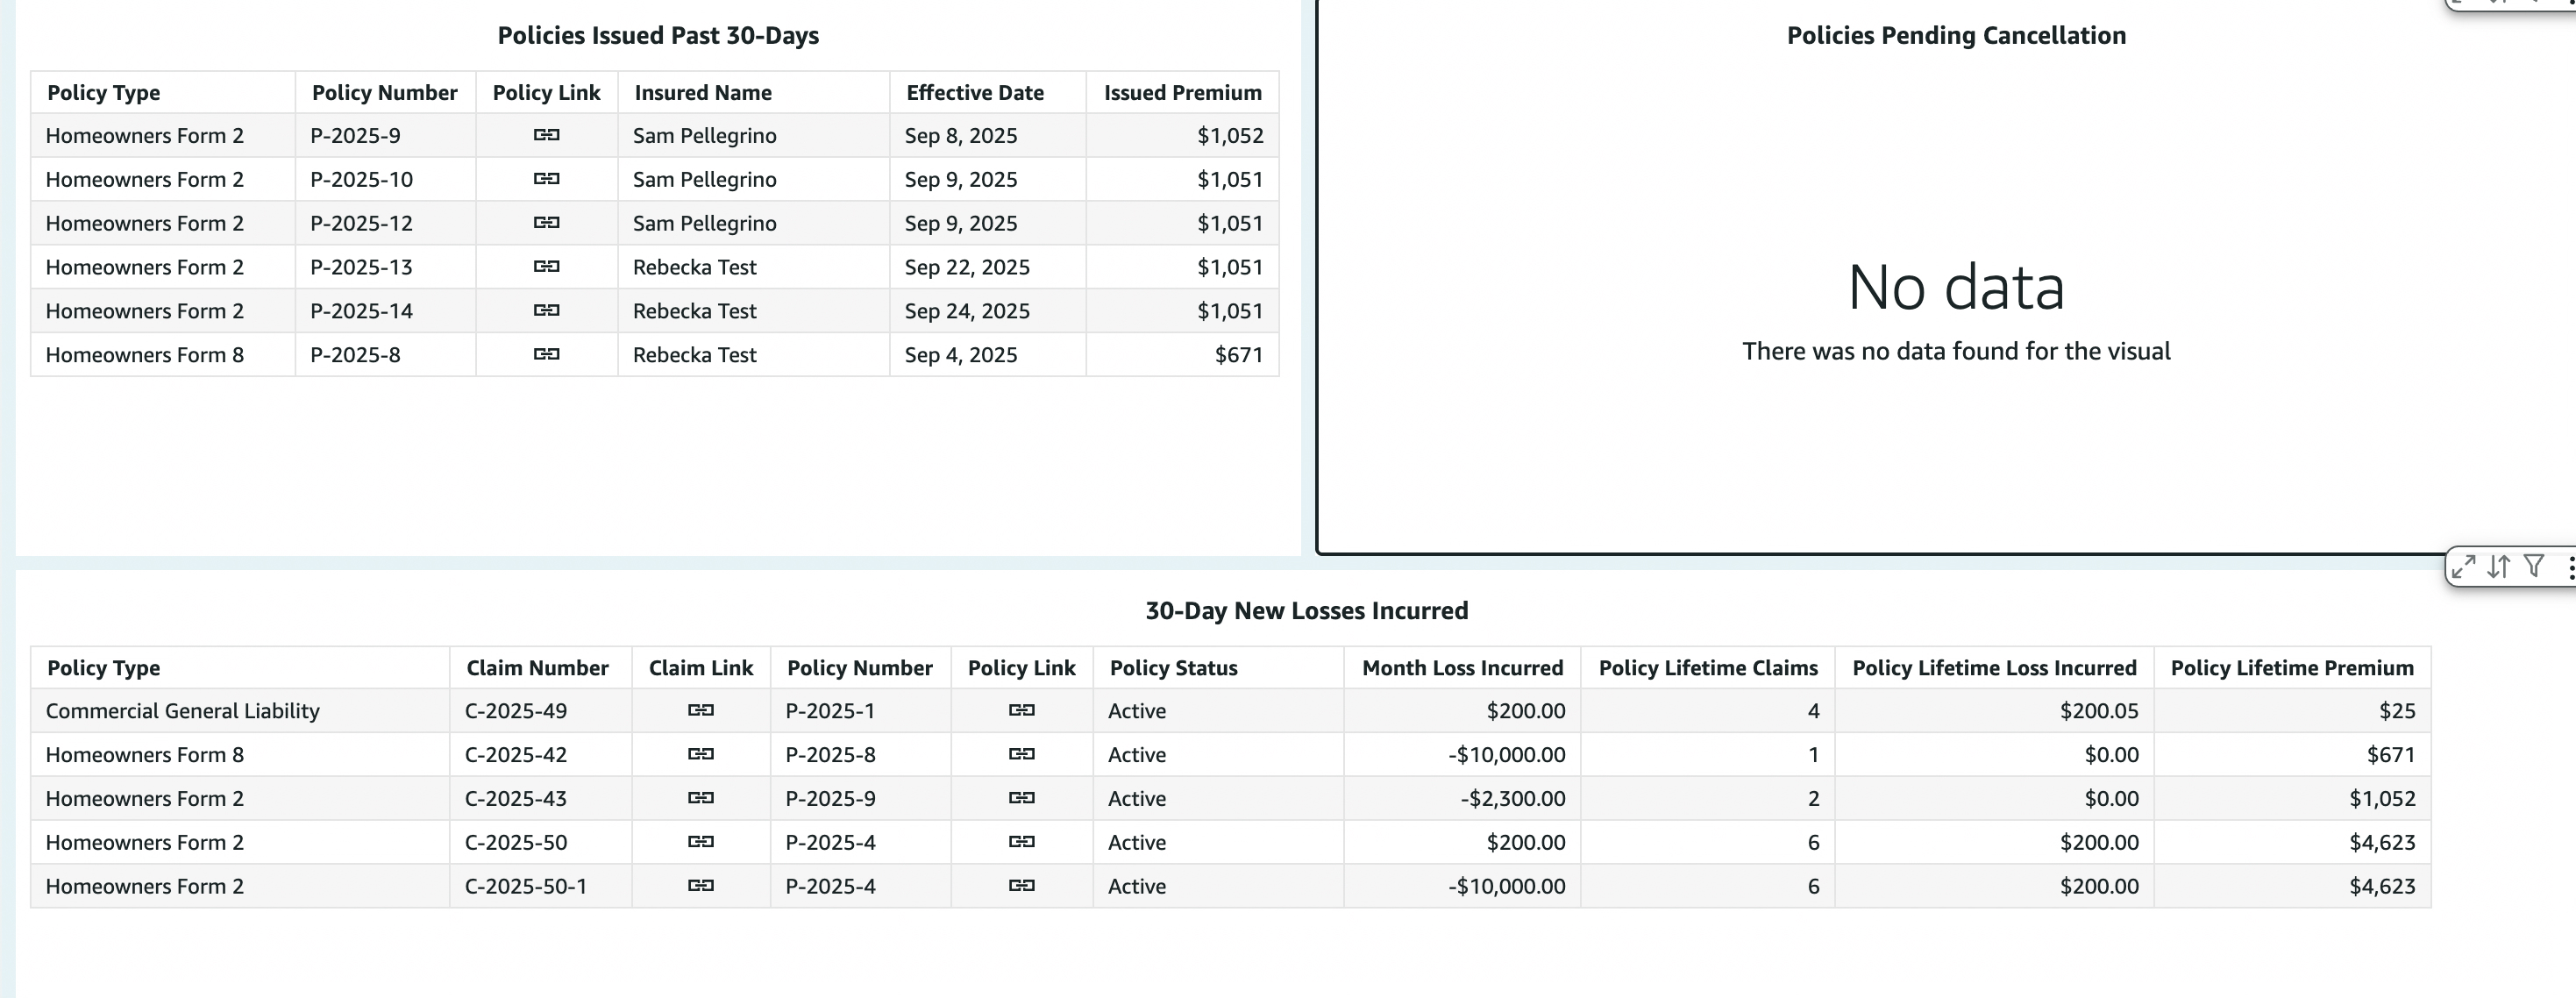Click the Effective Date column header
The height and width of the screenshot is (998, 2576).
click(x=974, y=93)
